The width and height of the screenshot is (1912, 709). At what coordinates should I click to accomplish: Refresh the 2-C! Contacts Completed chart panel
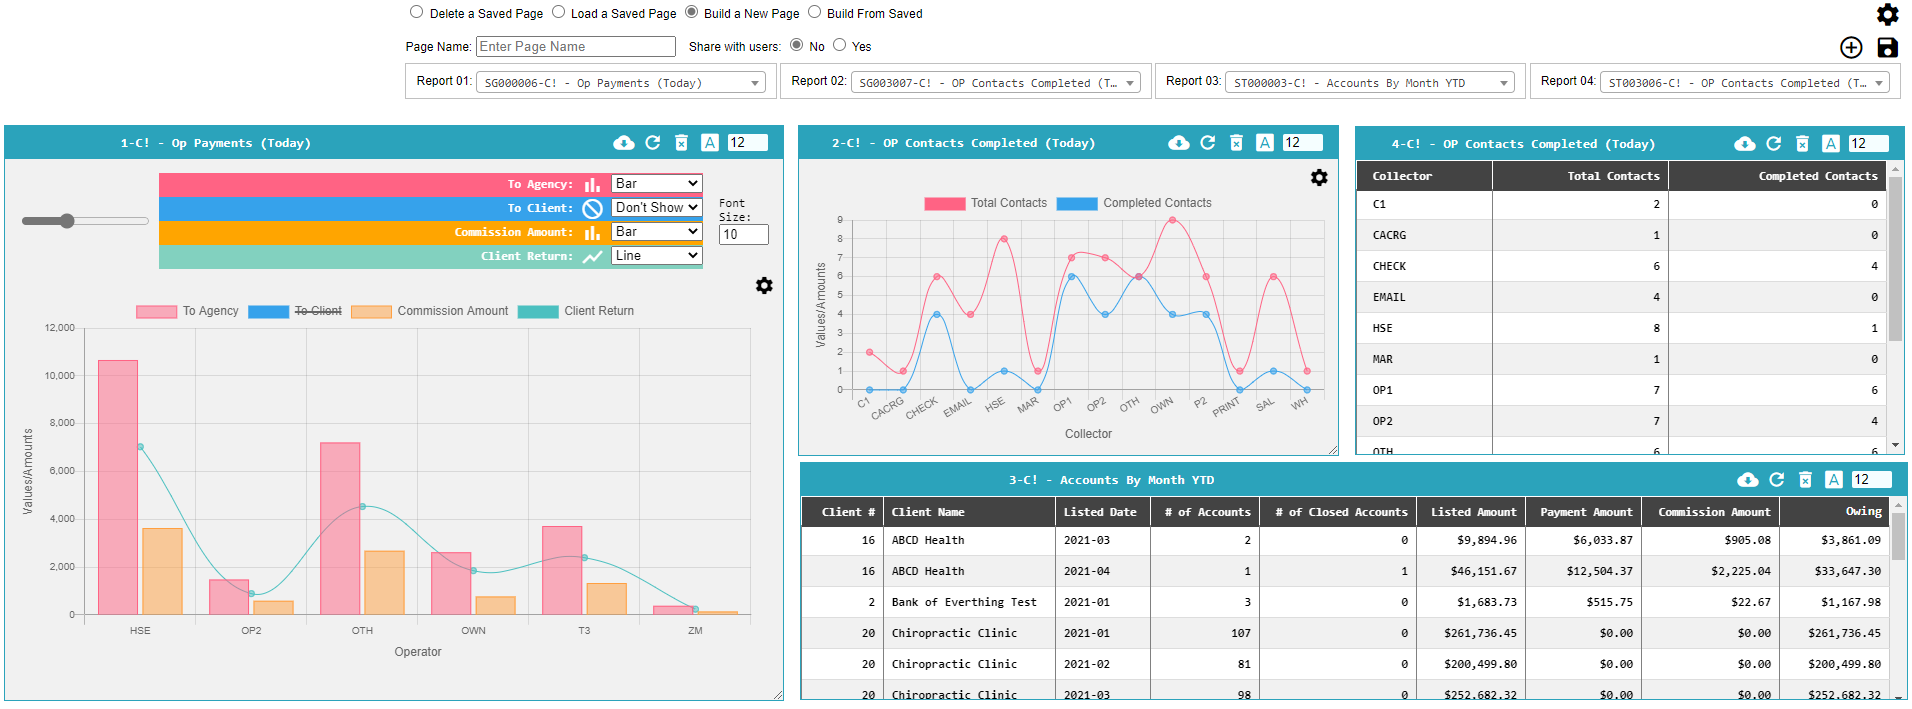click(x=1208, y=143)
